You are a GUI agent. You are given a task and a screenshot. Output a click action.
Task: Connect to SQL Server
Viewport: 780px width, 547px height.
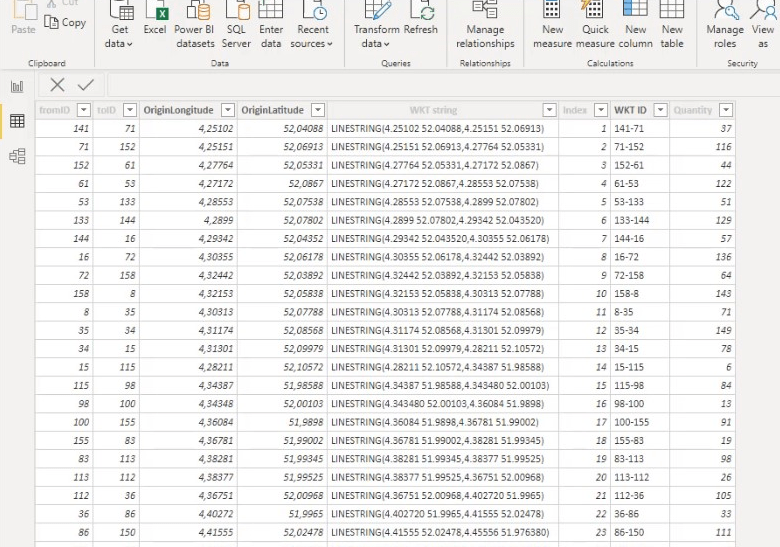click(x=236, y=25)
